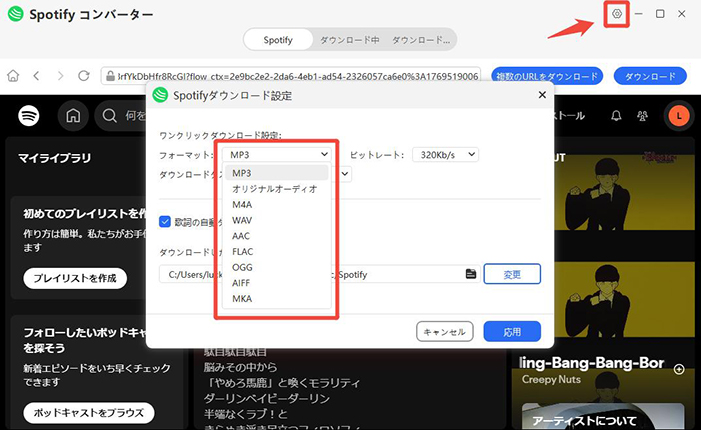Choose オリジナルオーディオ from the format list
Screen dimensions: 701x430
pyautogui.click(x=277, y=189)
